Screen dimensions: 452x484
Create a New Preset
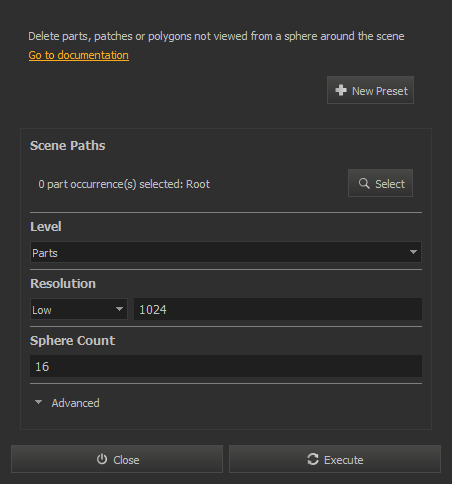click(370, 90)
